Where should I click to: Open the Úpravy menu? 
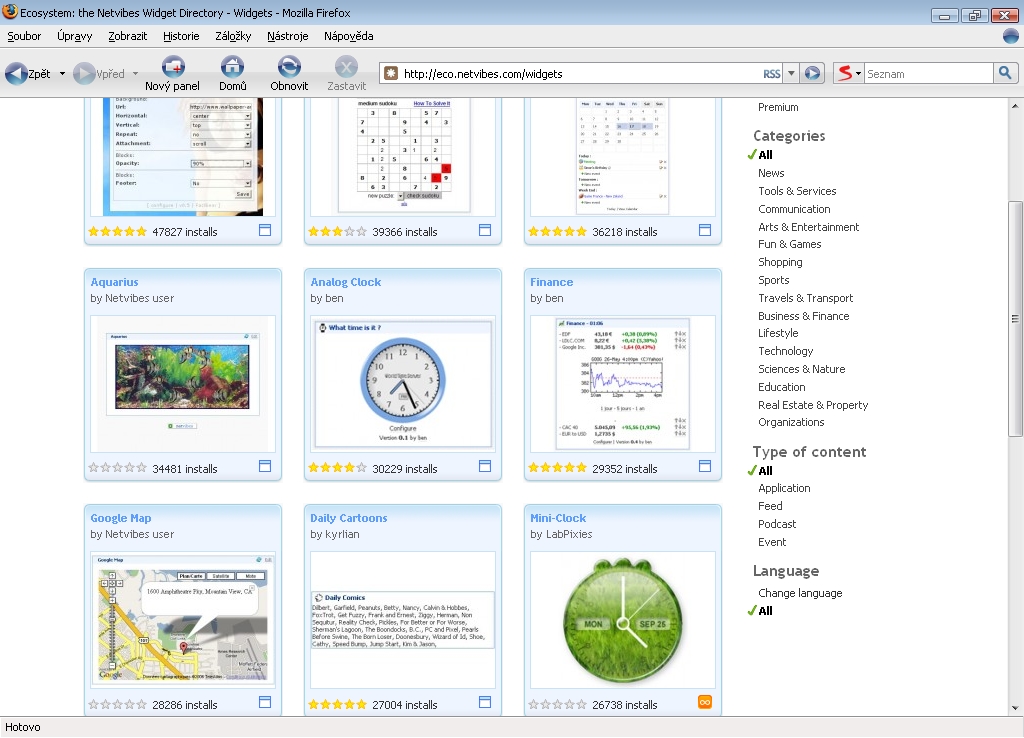pos(74,36)
